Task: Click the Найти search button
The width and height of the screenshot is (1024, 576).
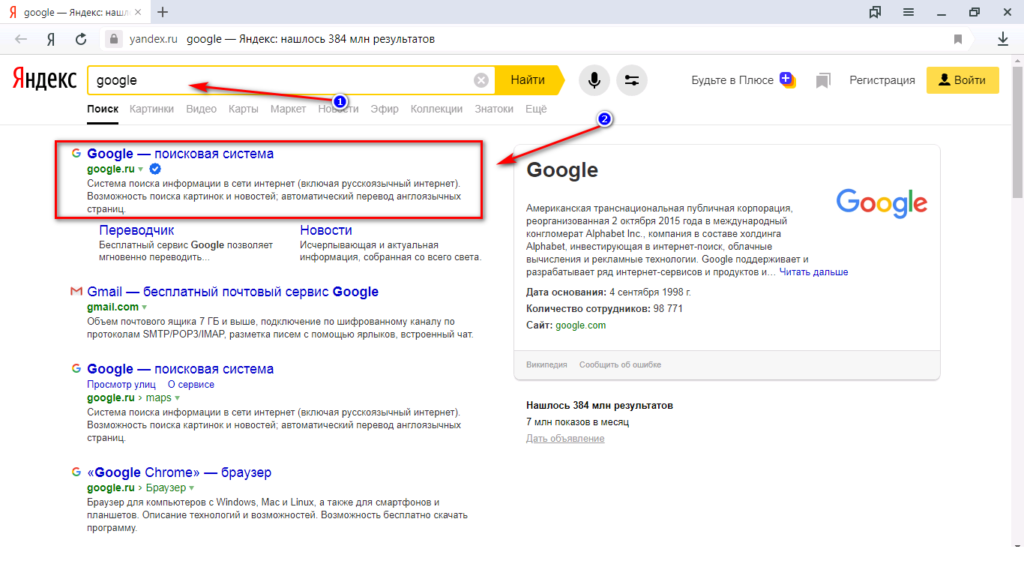Action: [x=528, y=80]
